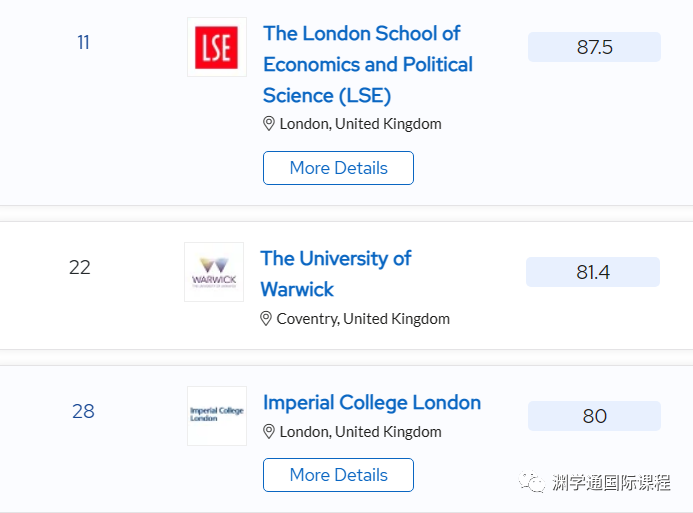Click the score badge showing 80

[594, 416]
